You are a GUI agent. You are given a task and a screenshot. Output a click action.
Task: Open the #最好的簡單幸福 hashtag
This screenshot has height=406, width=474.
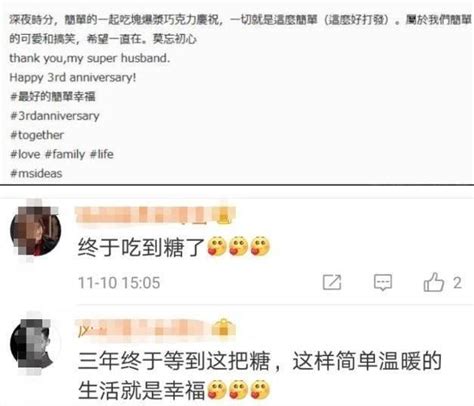click(53, 97)
